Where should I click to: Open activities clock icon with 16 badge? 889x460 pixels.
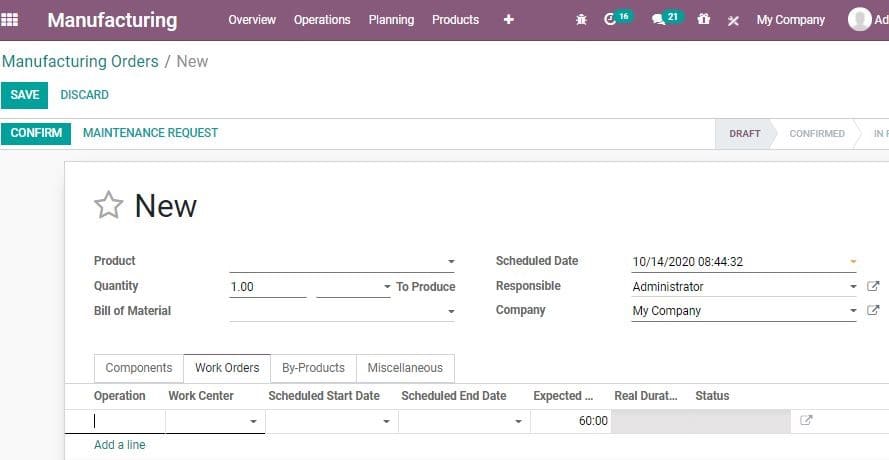pos(617,19)
